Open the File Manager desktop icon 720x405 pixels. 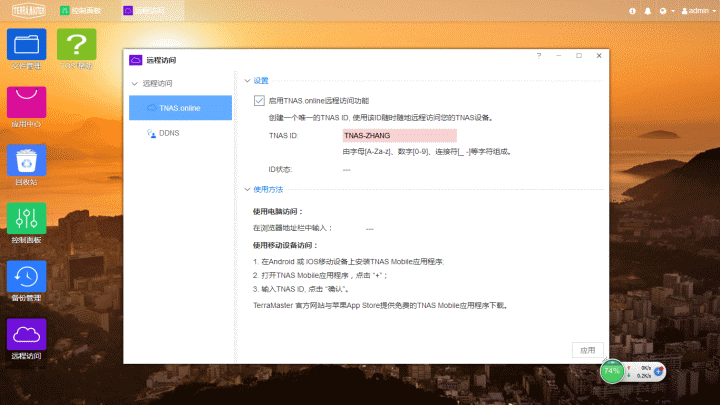pos(27,45)
